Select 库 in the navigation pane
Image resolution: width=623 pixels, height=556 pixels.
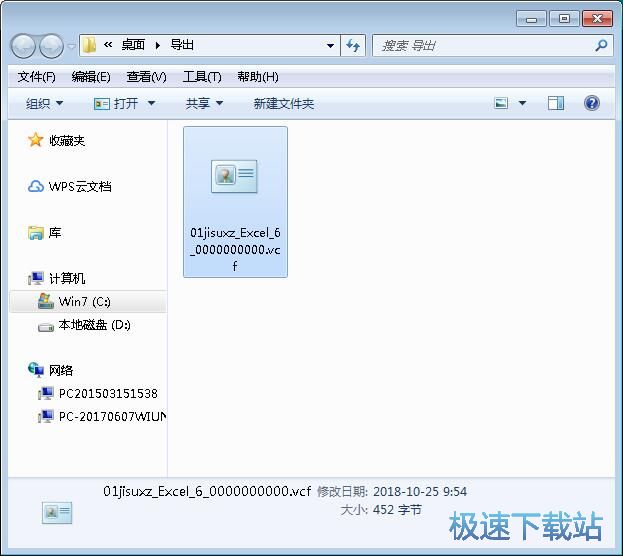[44, 232]
